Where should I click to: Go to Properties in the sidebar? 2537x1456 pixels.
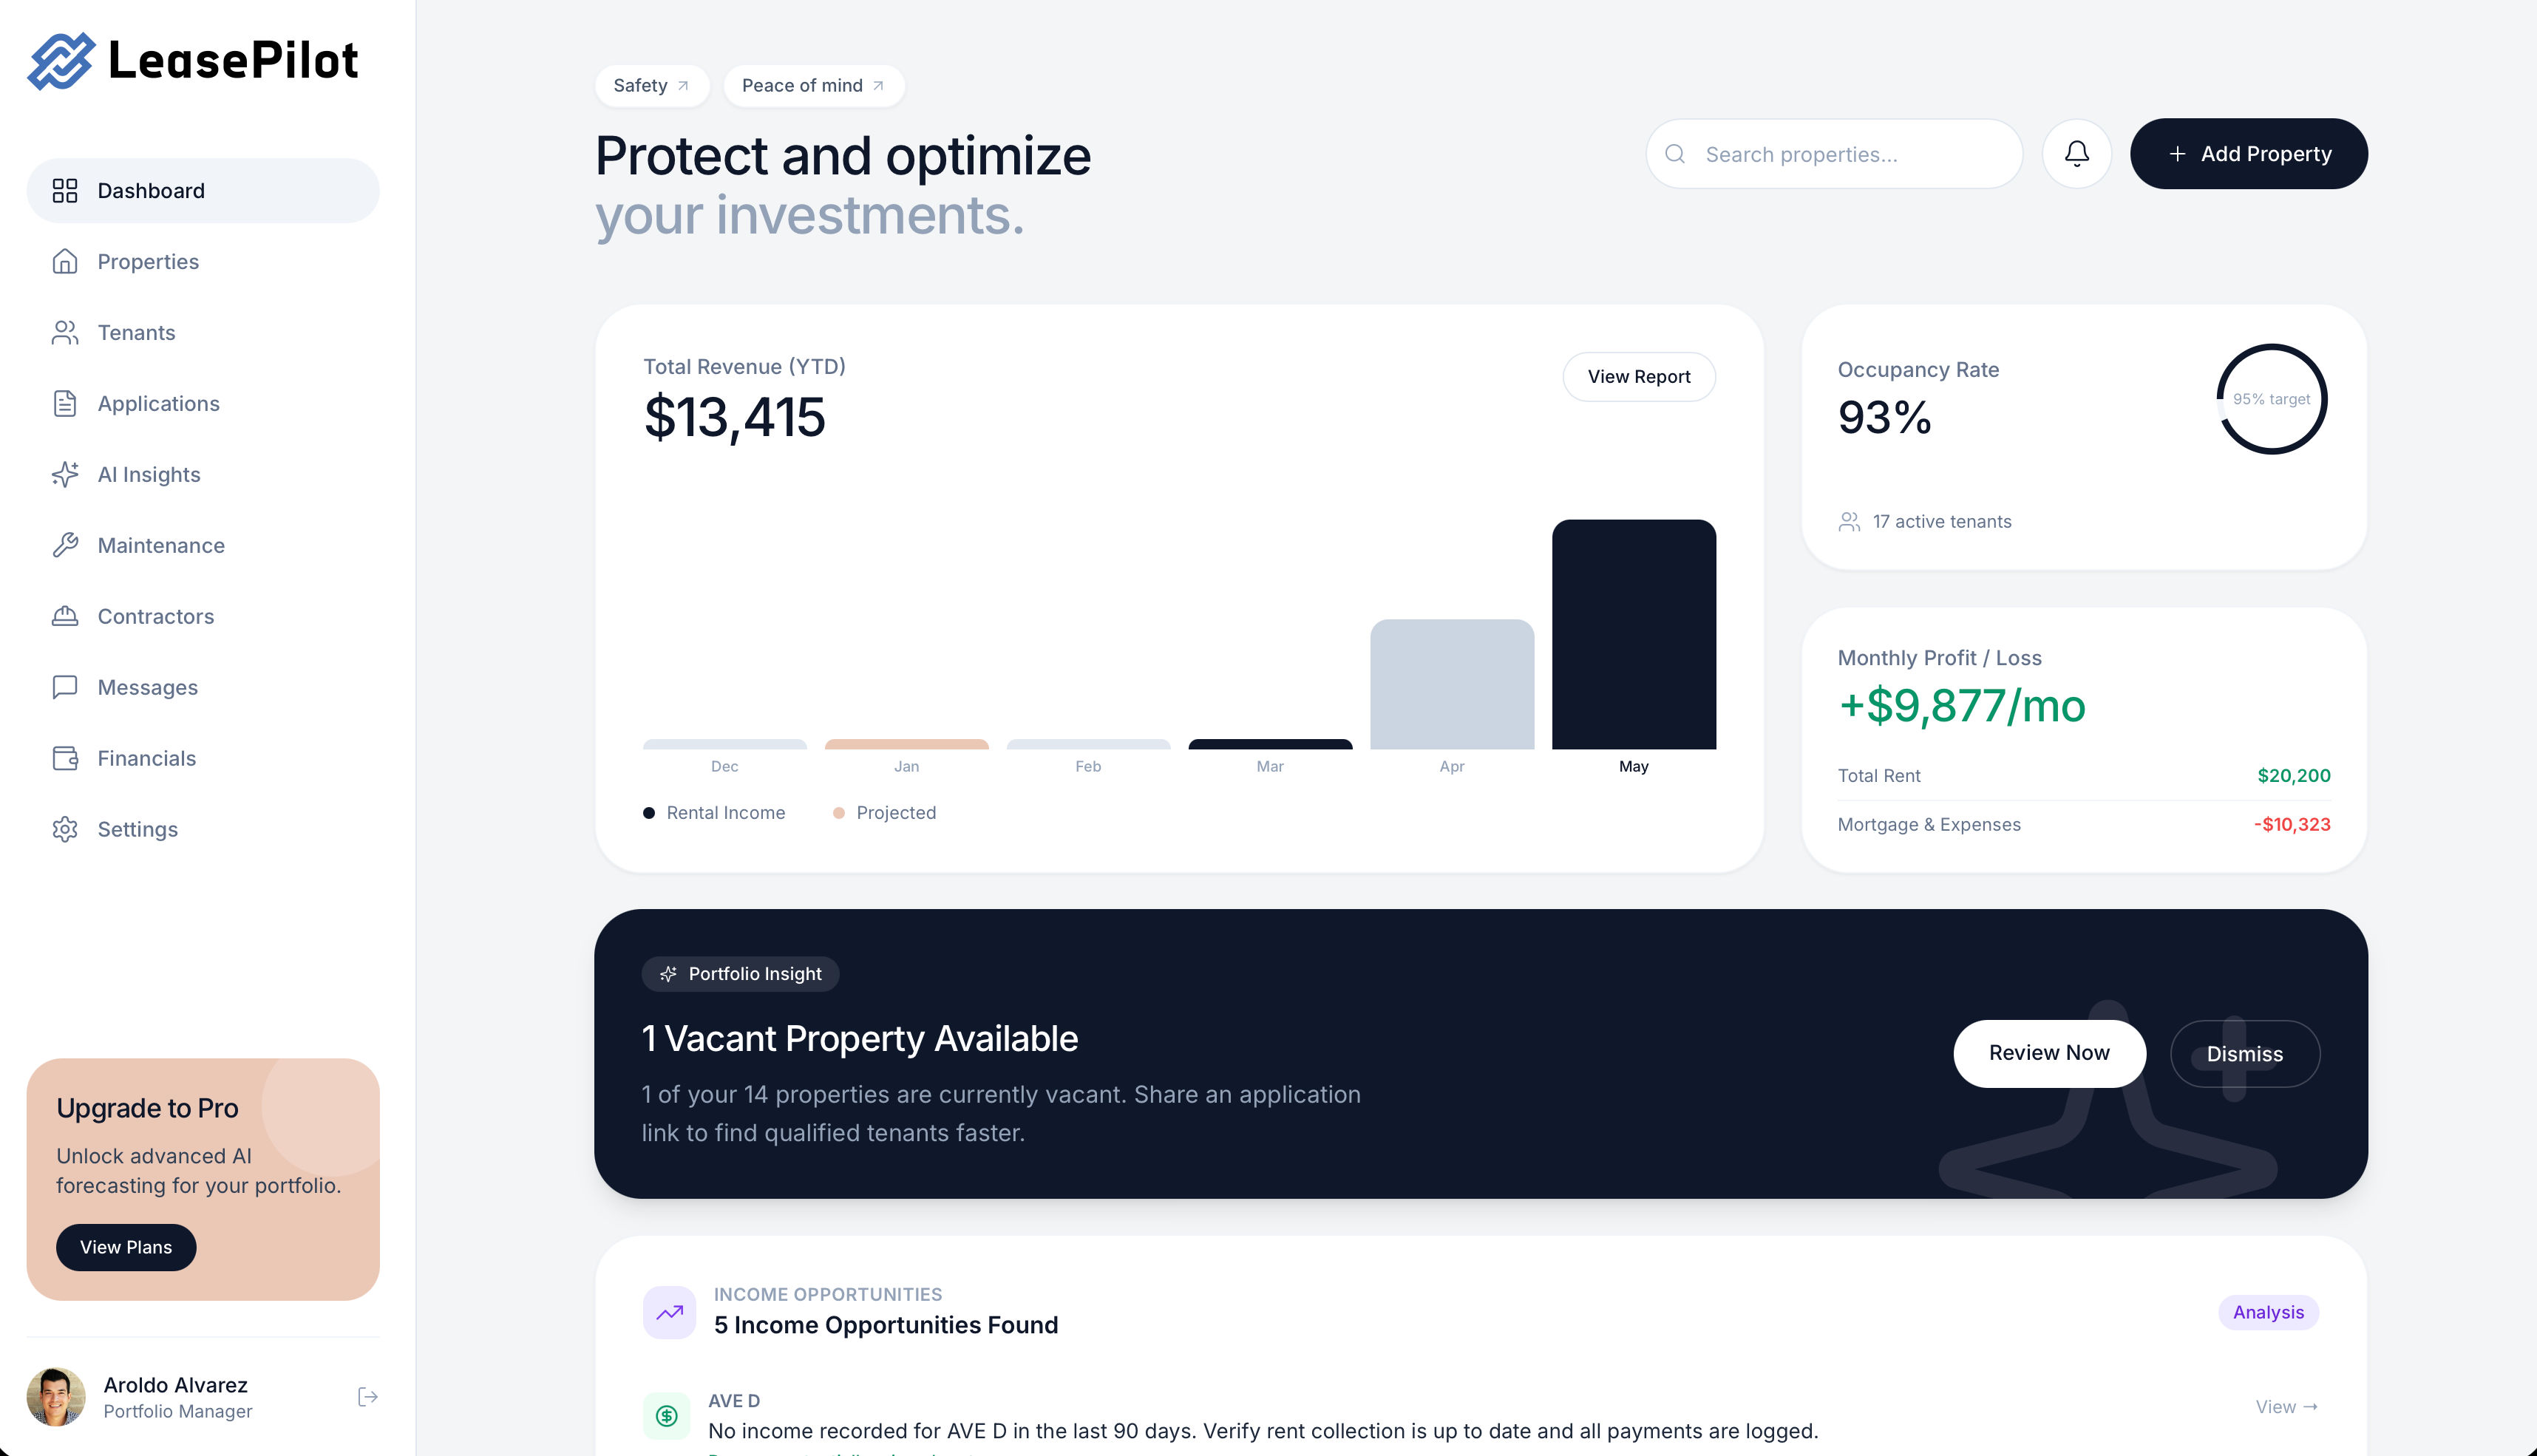[x=203, y=262]
